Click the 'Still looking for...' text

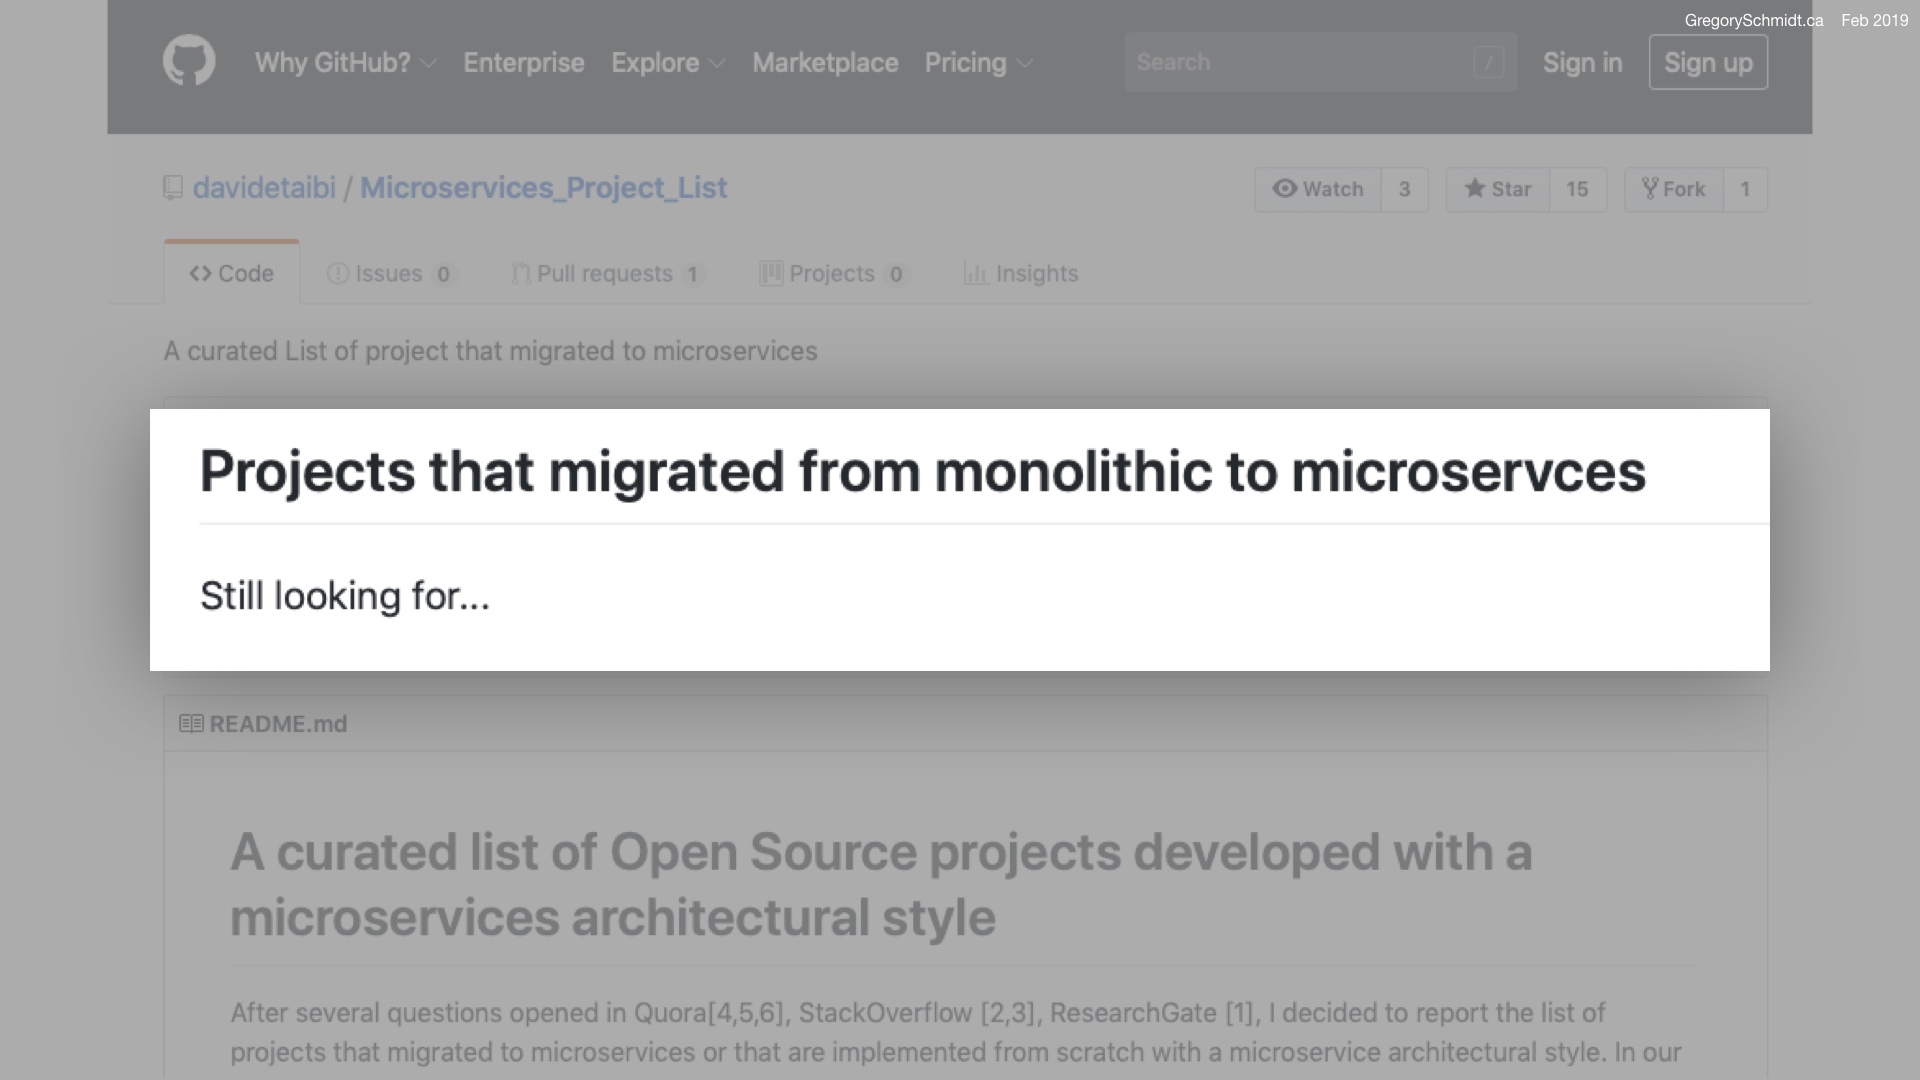pos(345,596)
